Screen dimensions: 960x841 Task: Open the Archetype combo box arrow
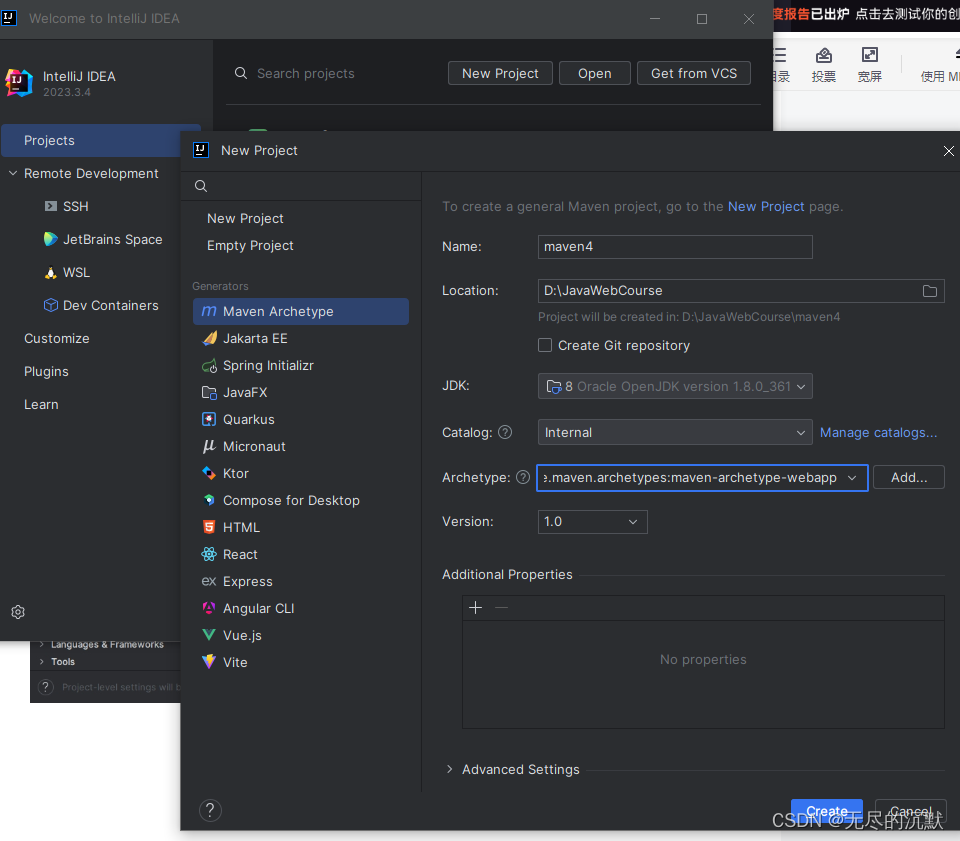852,477
